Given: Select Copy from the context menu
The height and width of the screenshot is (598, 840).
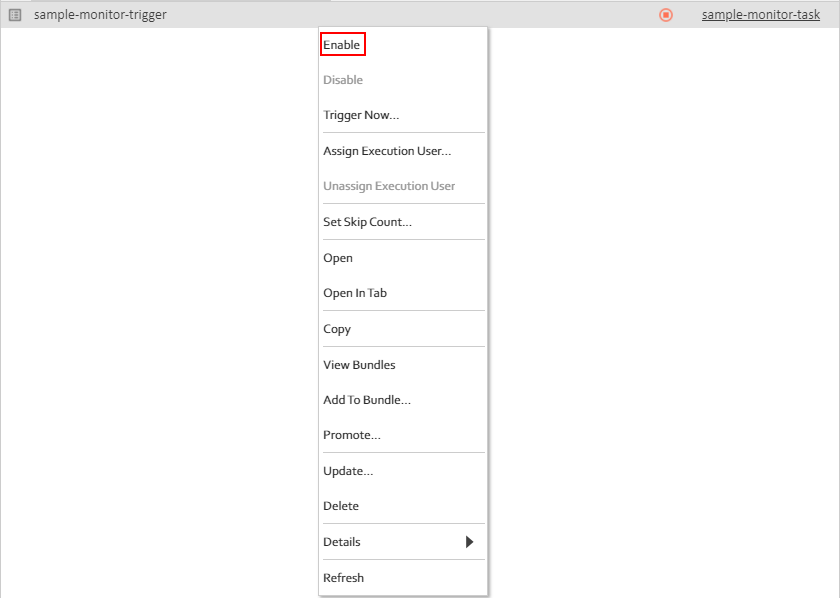Looking at the screenshot, I should coord(337,329).
